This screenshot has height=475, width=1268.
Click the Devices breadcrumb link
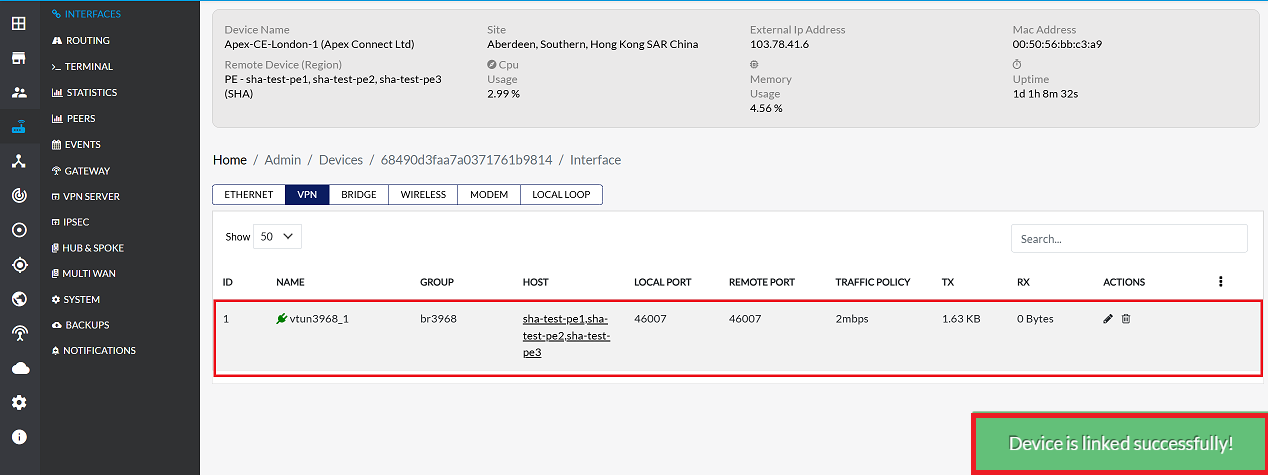click(340, 160)
